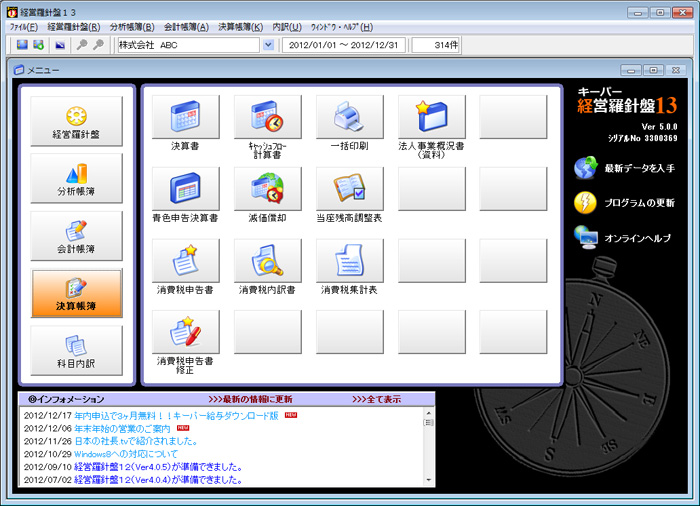
Task: Click the オンラインヘルプ monitor icon
Action: [x=586, y=238]
